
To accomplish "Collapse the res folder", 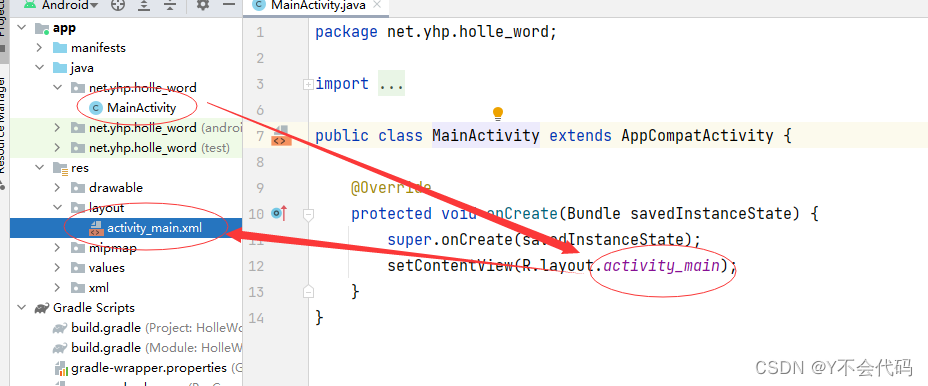I will tap(40, 168).
